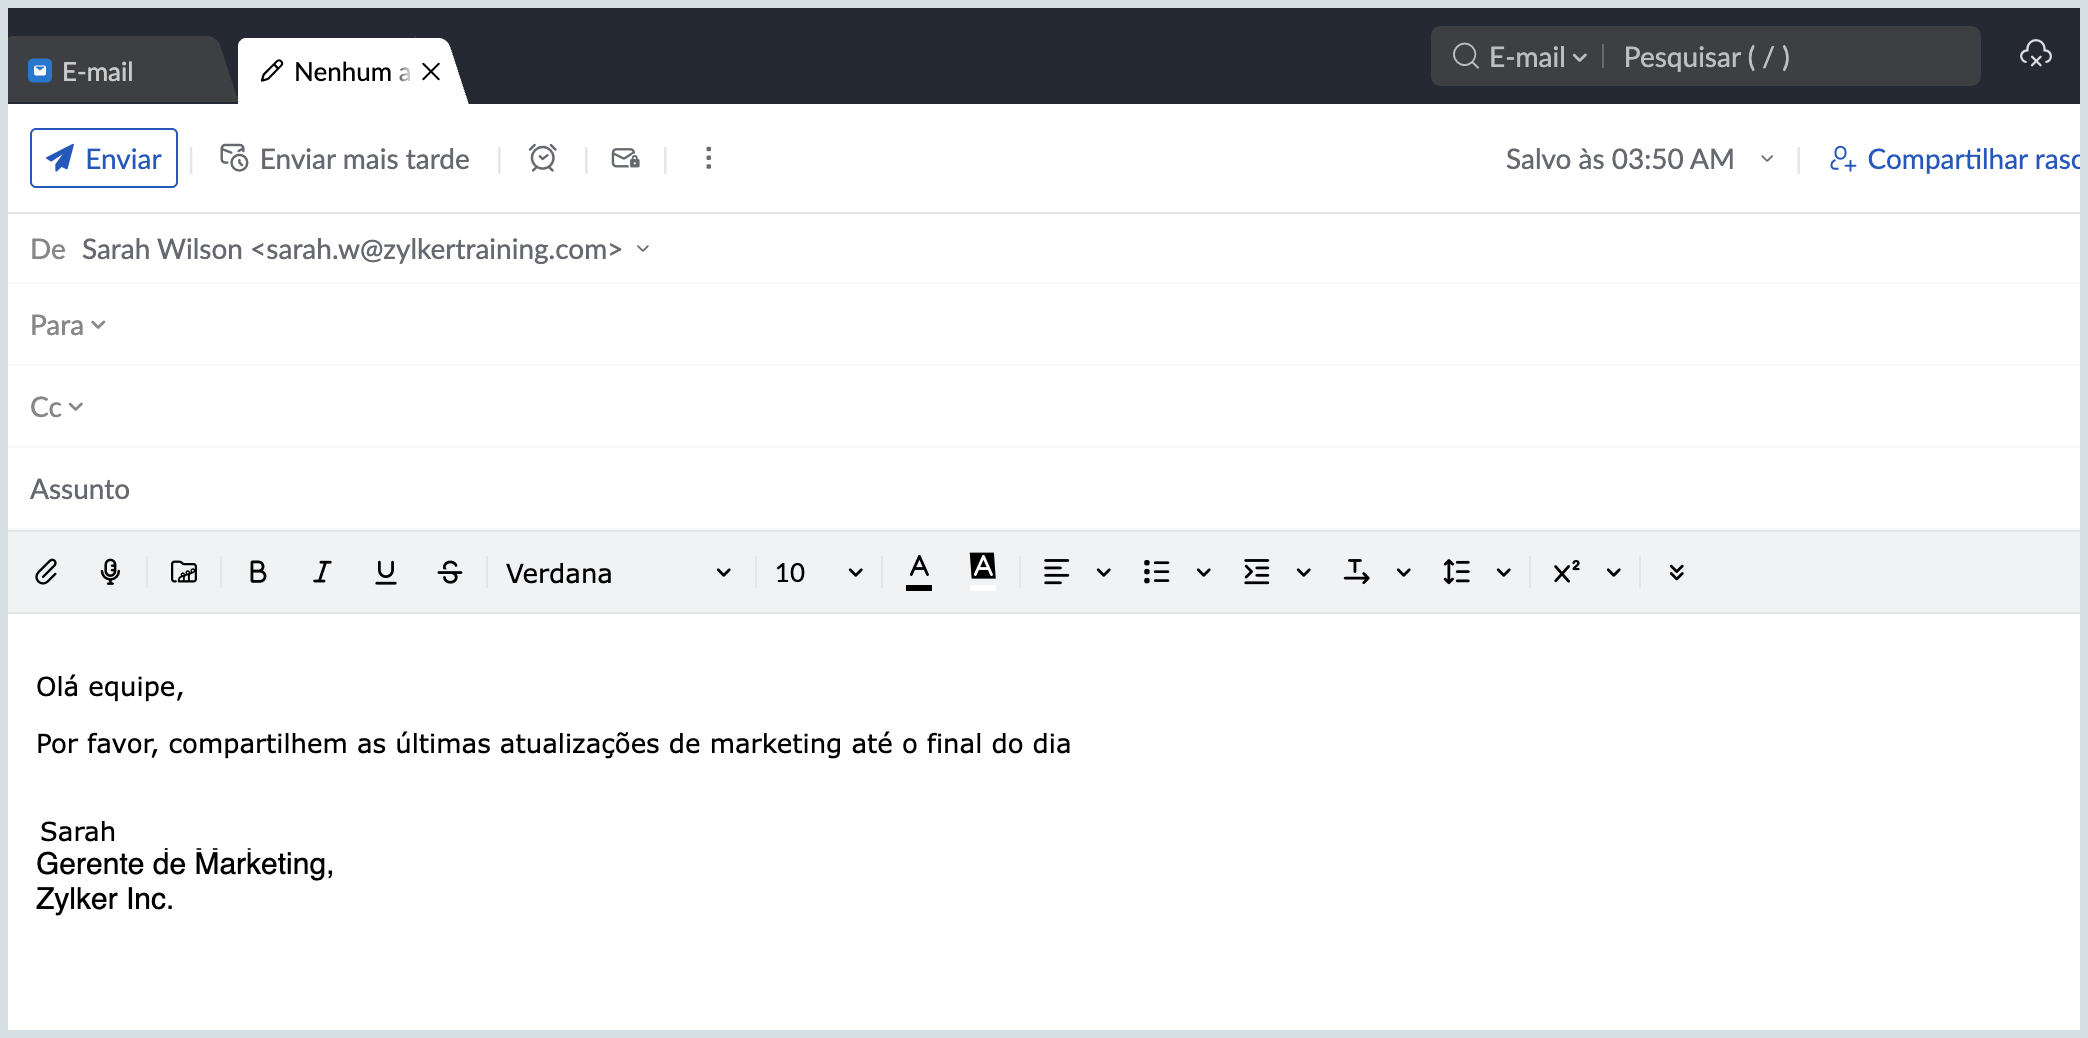
Task: Open the font size 10 dropdown
Action: [x=817, y=573]
